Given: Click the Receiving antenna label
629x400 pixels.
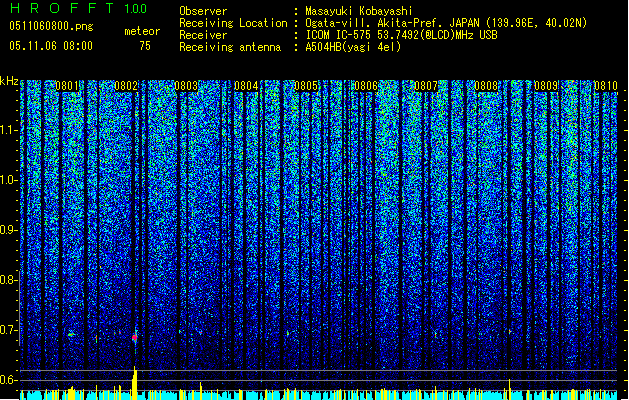Looking at the screenshot, I should 230,47.
